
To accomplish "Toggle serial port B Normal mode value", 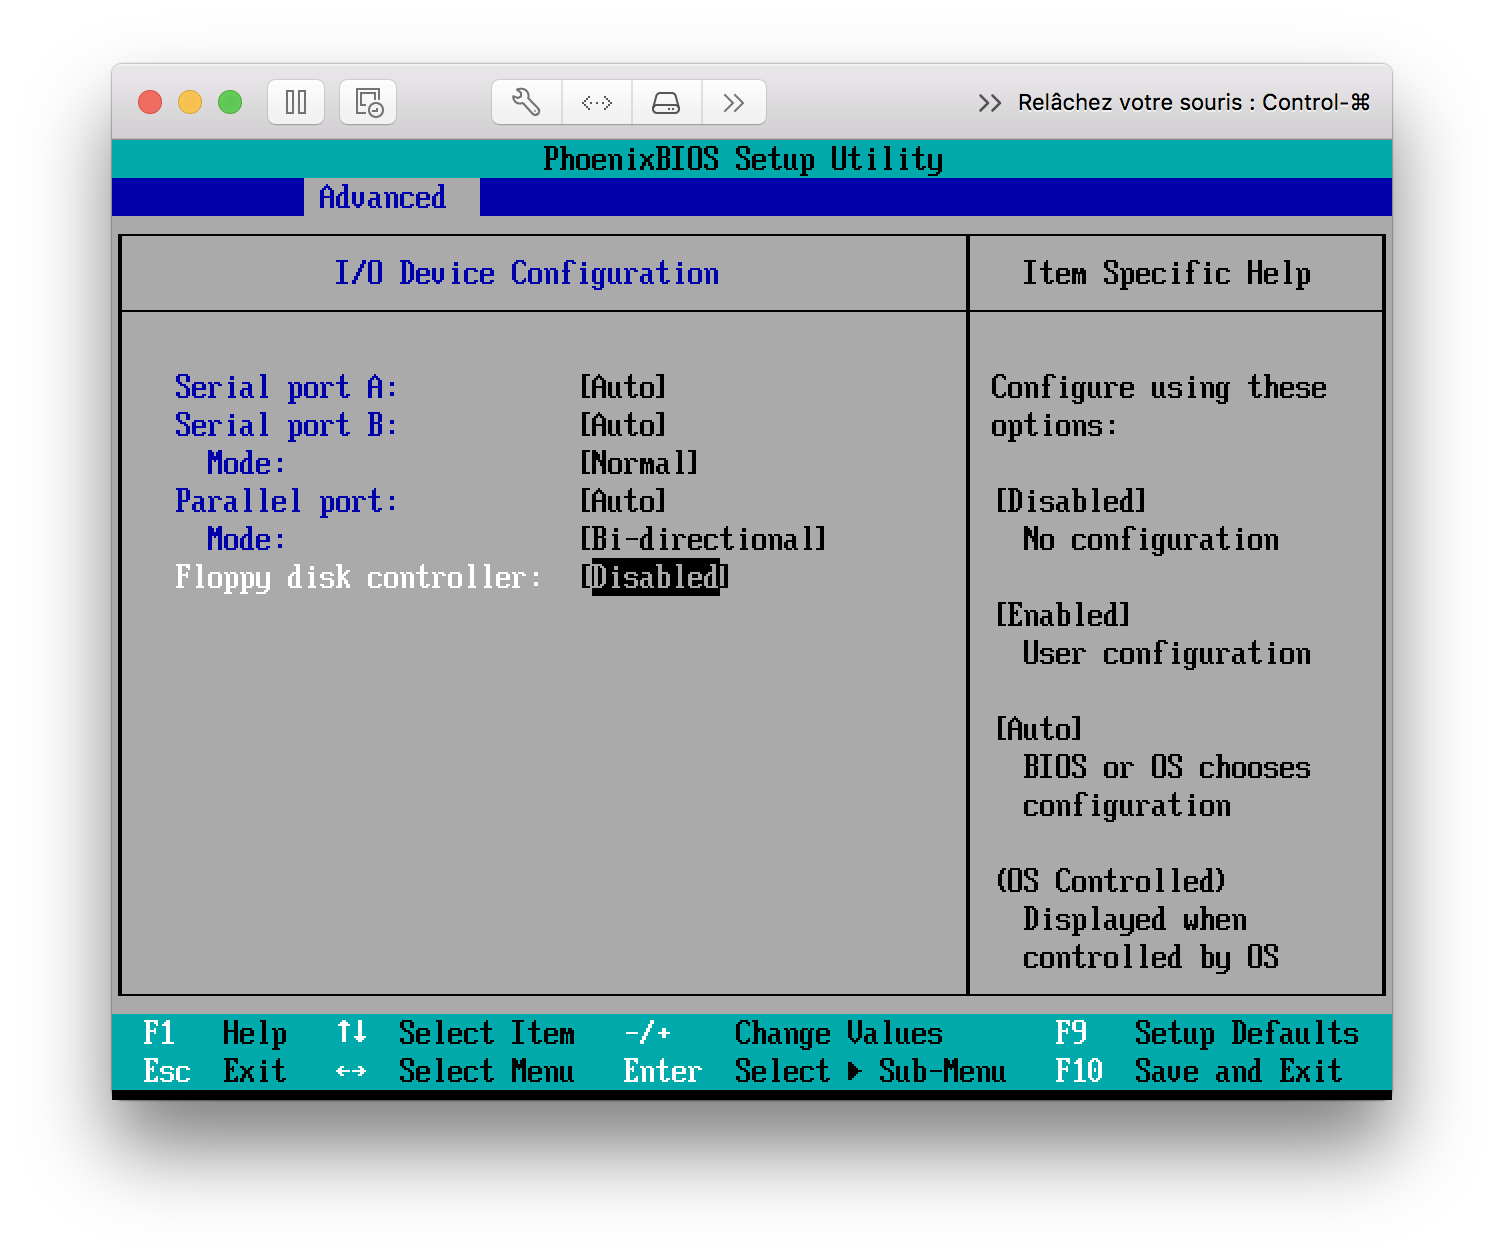I will (639, 463).
